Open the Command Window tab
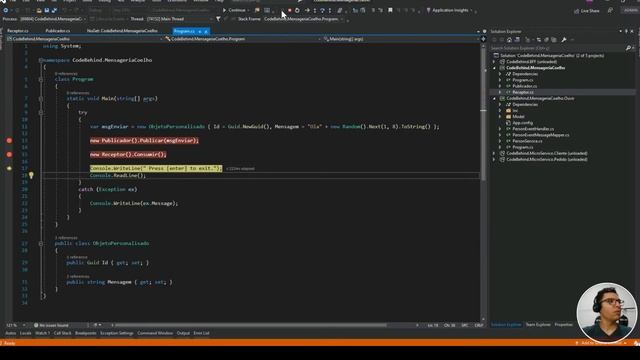 pyautogui.click(x=155, y=333)
